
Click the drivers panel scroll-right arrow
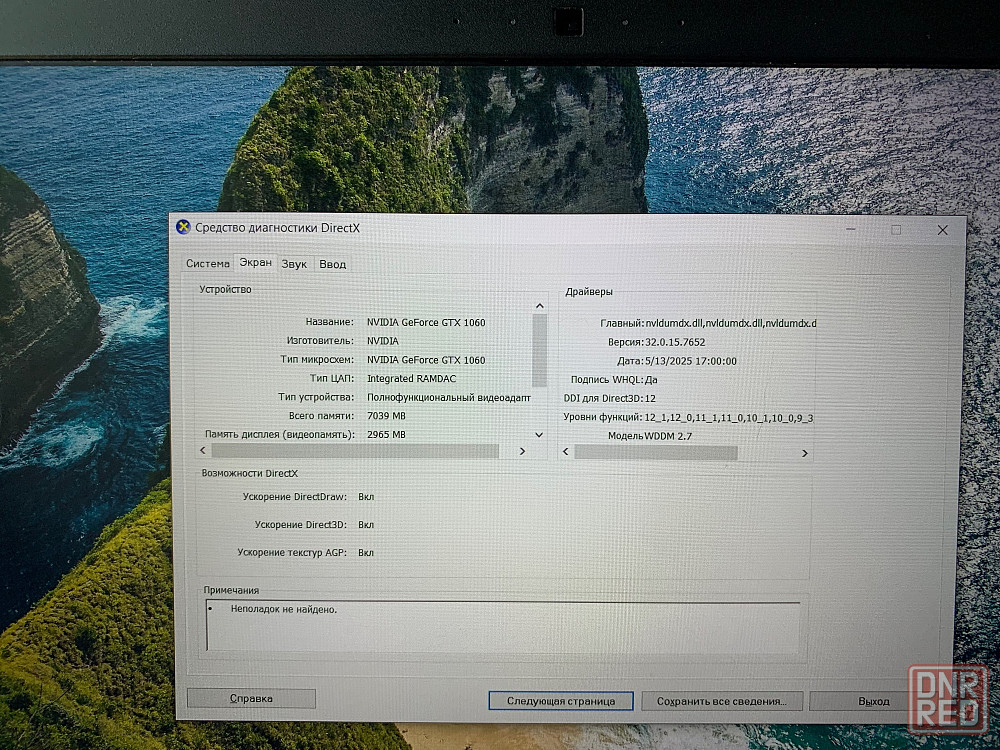(x=805, y=453)
